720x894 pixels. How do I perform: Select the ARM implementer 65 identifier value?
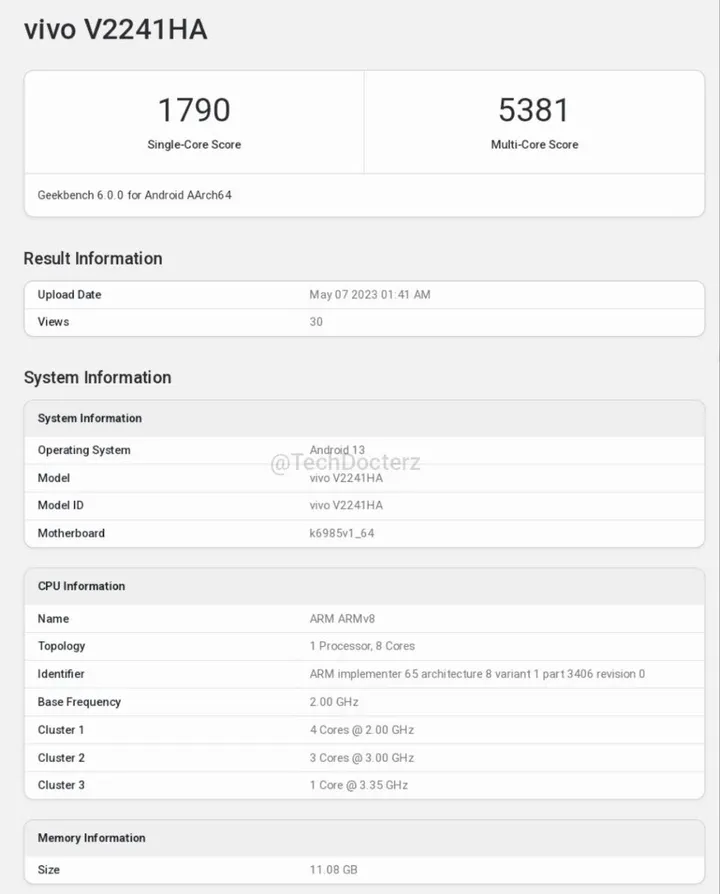477,674
